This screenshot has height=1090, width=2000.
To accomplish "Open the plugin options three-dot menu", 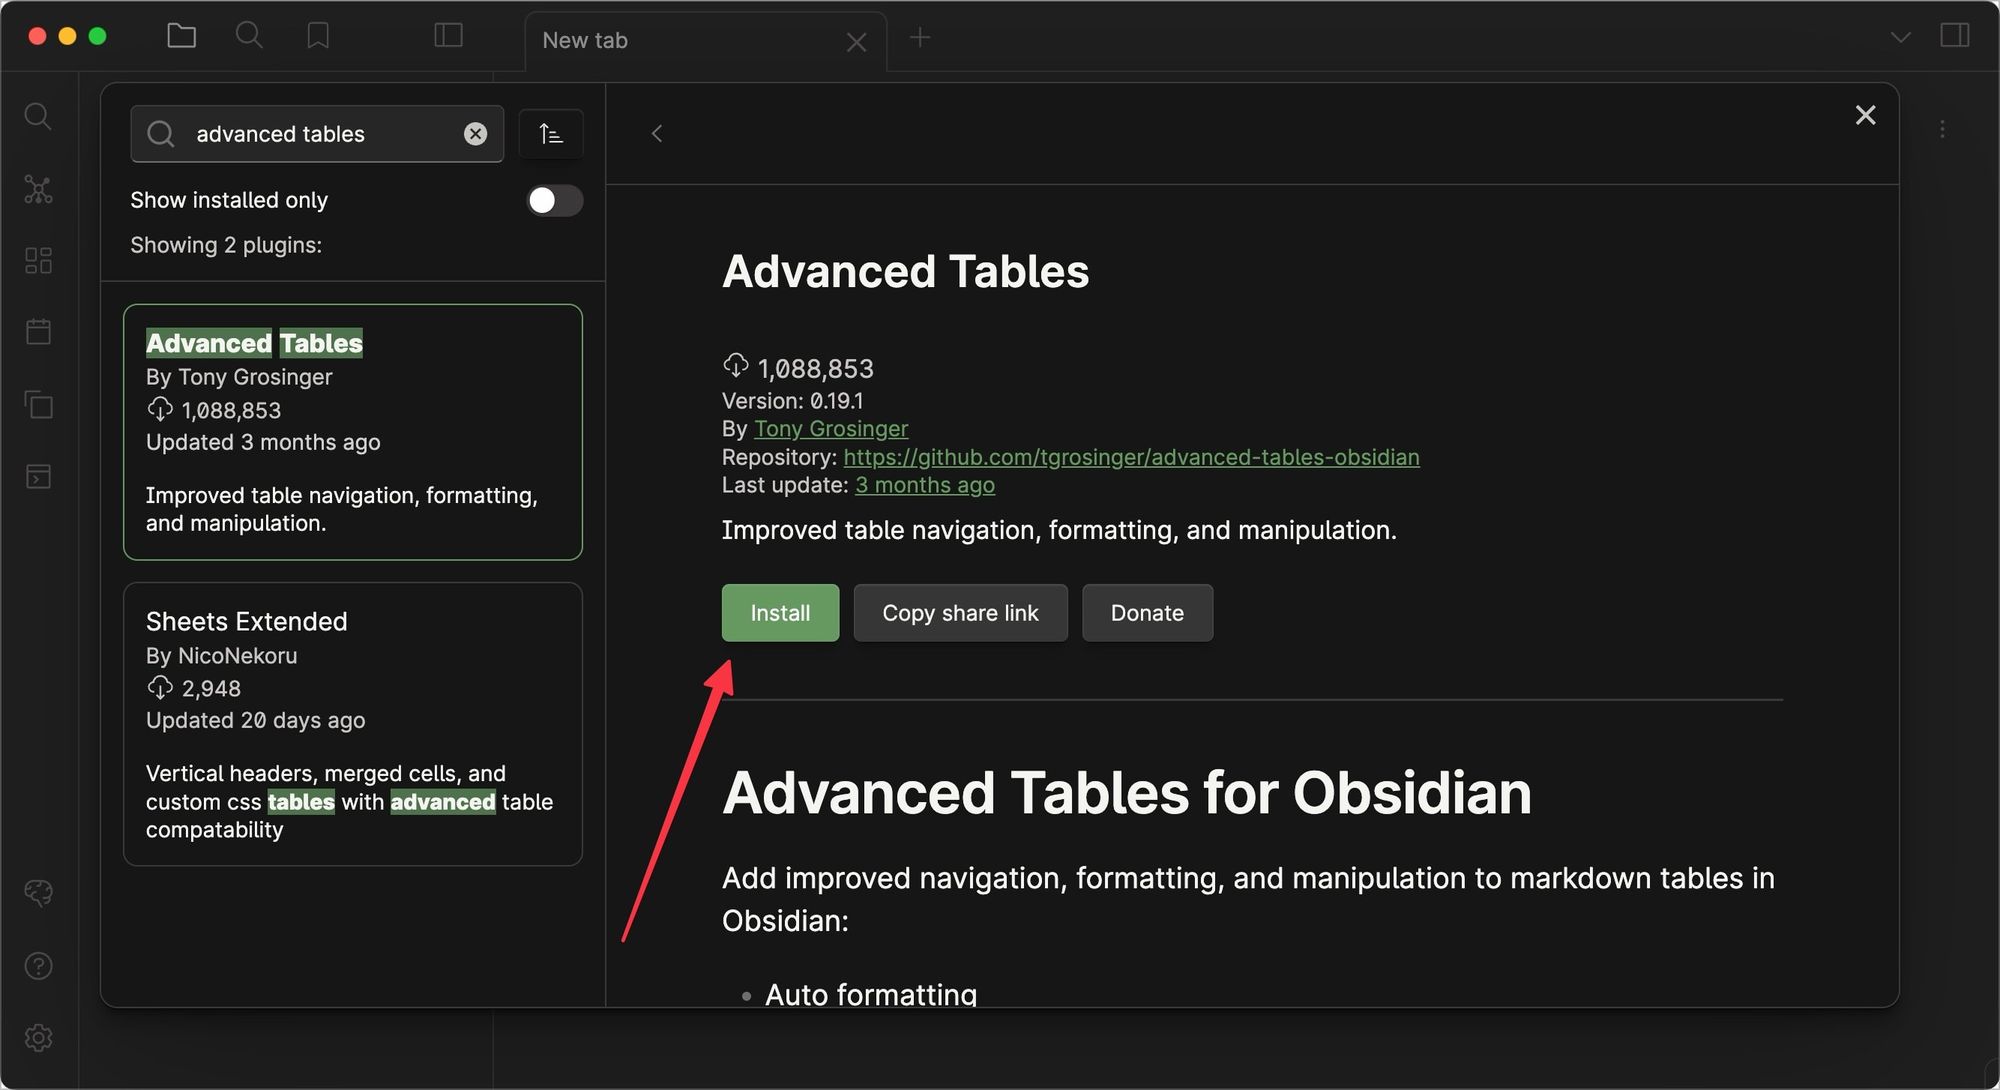I will 1943,128.
